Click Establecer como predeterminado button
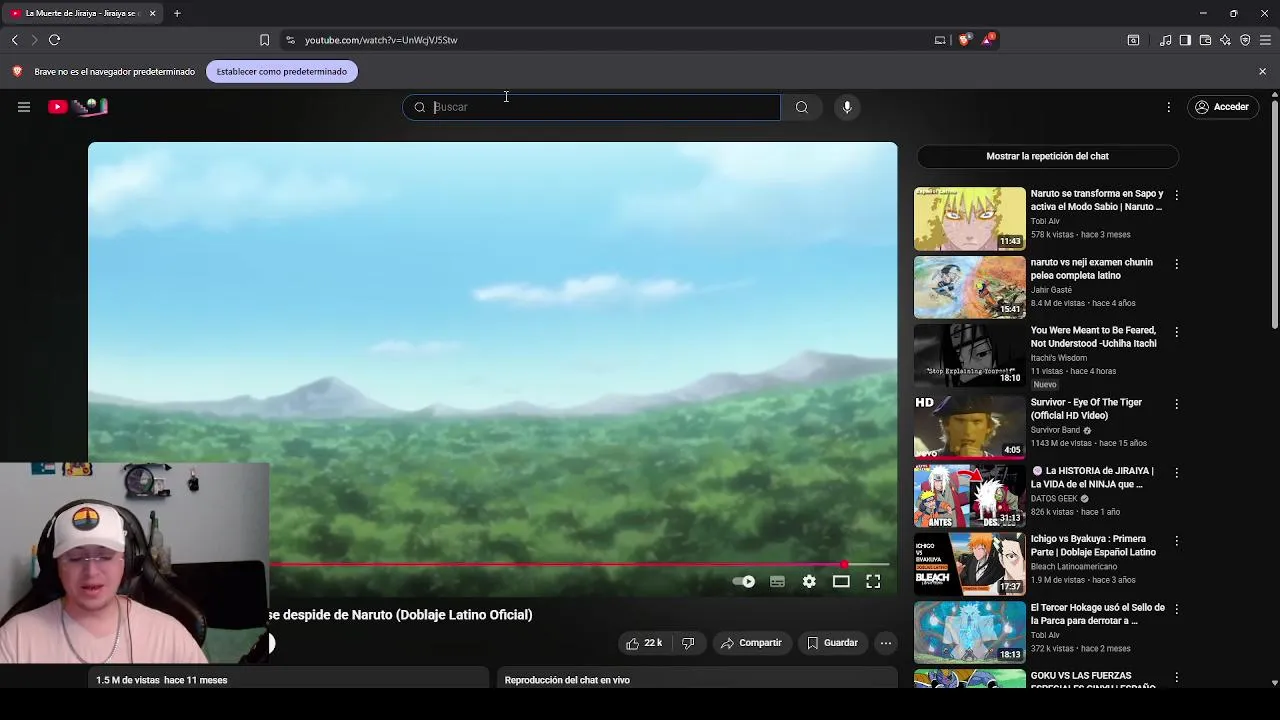This screenshot has width=1280, height=720. (x=282, y=71)
